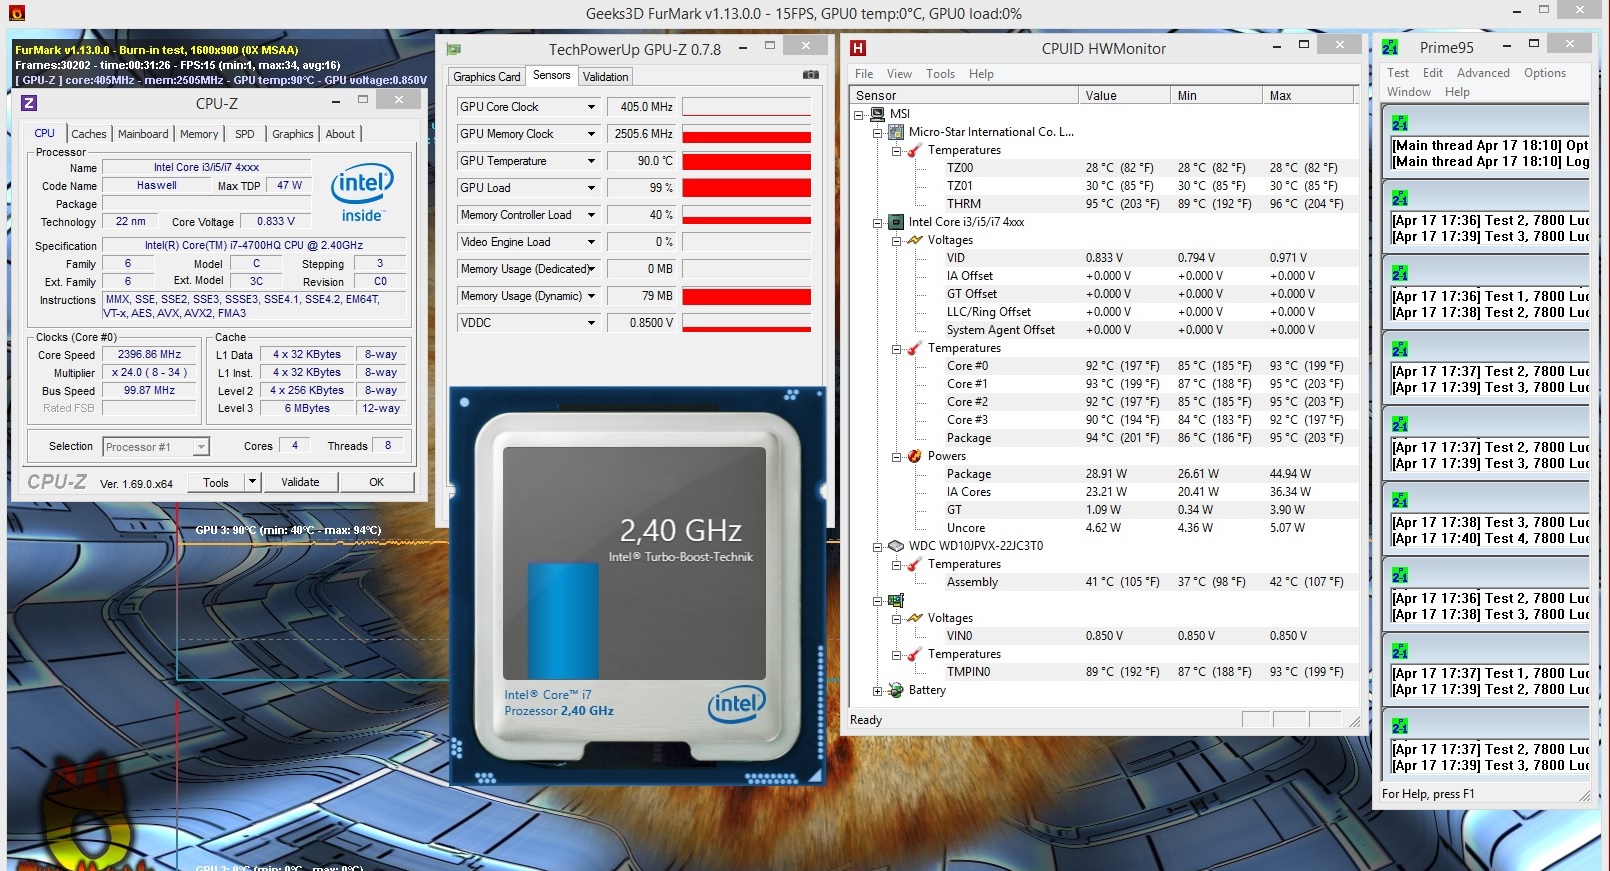Click the Intel logo on Turbo Boost gadget
Screen dimensions: 1610x871
737,703
